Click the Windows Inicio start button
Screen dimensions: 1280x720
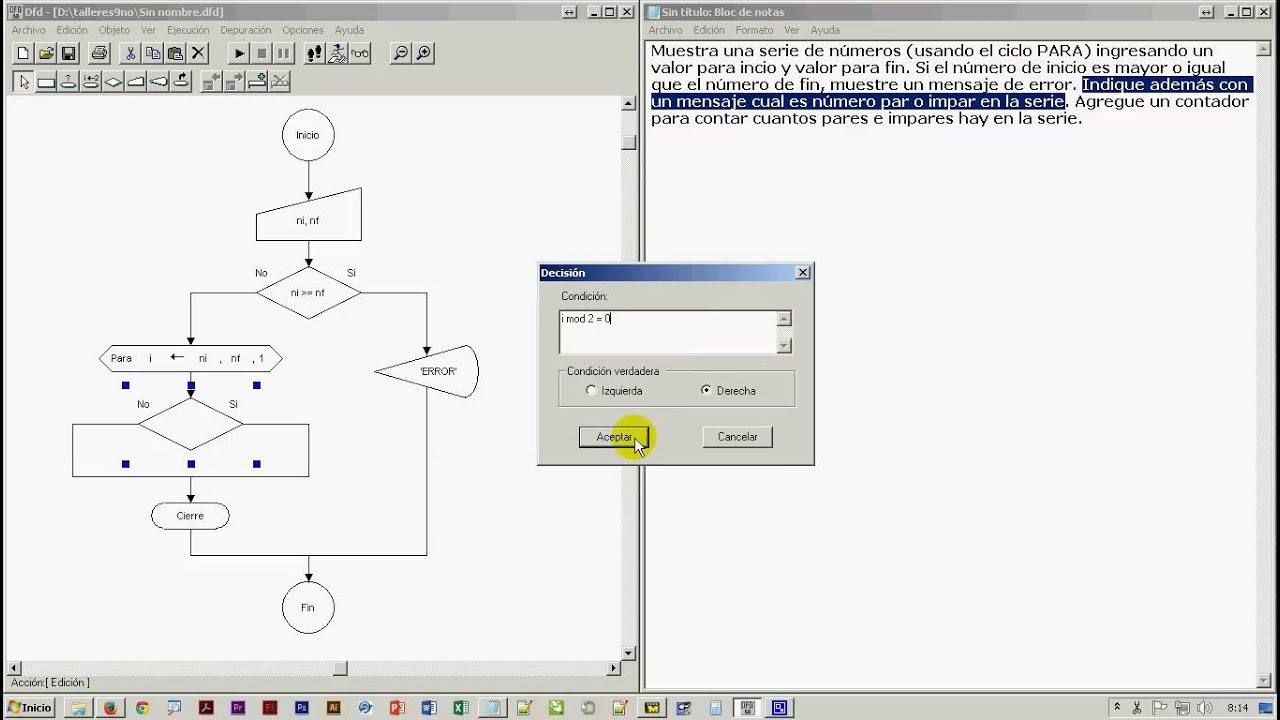tap(30, 708)
